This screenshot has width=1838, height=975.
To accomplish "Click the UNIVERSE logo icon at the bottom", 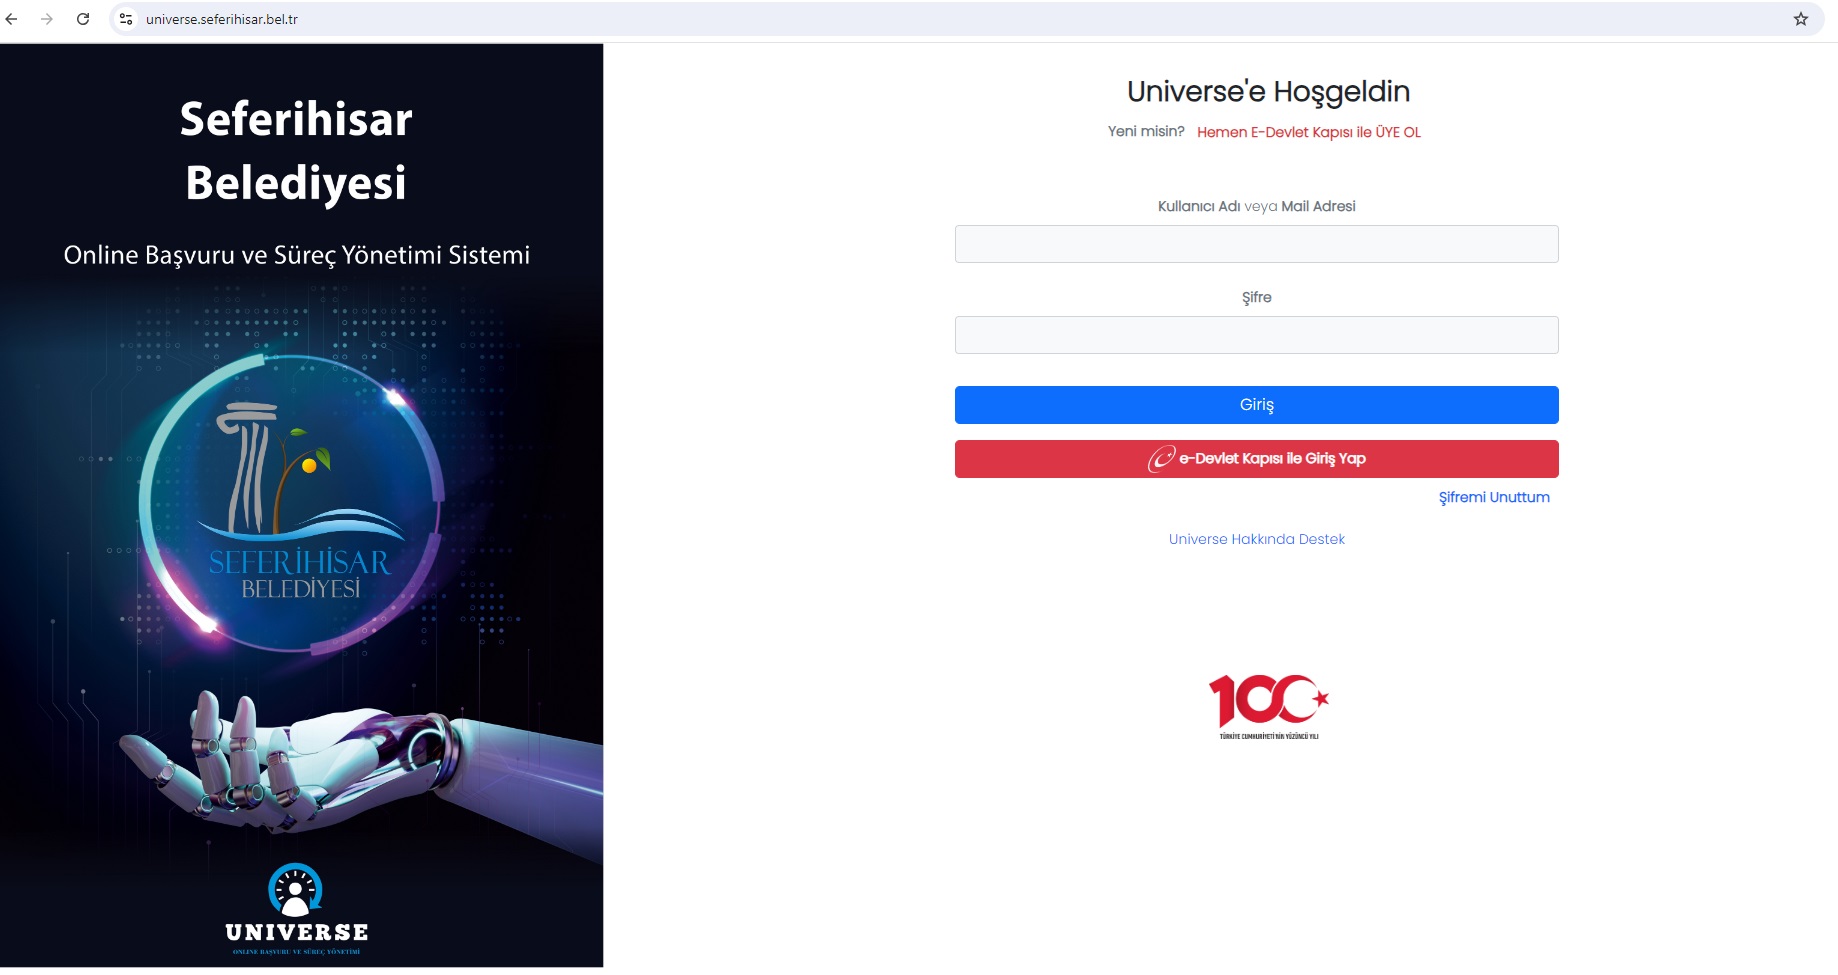I will [296, 907].
